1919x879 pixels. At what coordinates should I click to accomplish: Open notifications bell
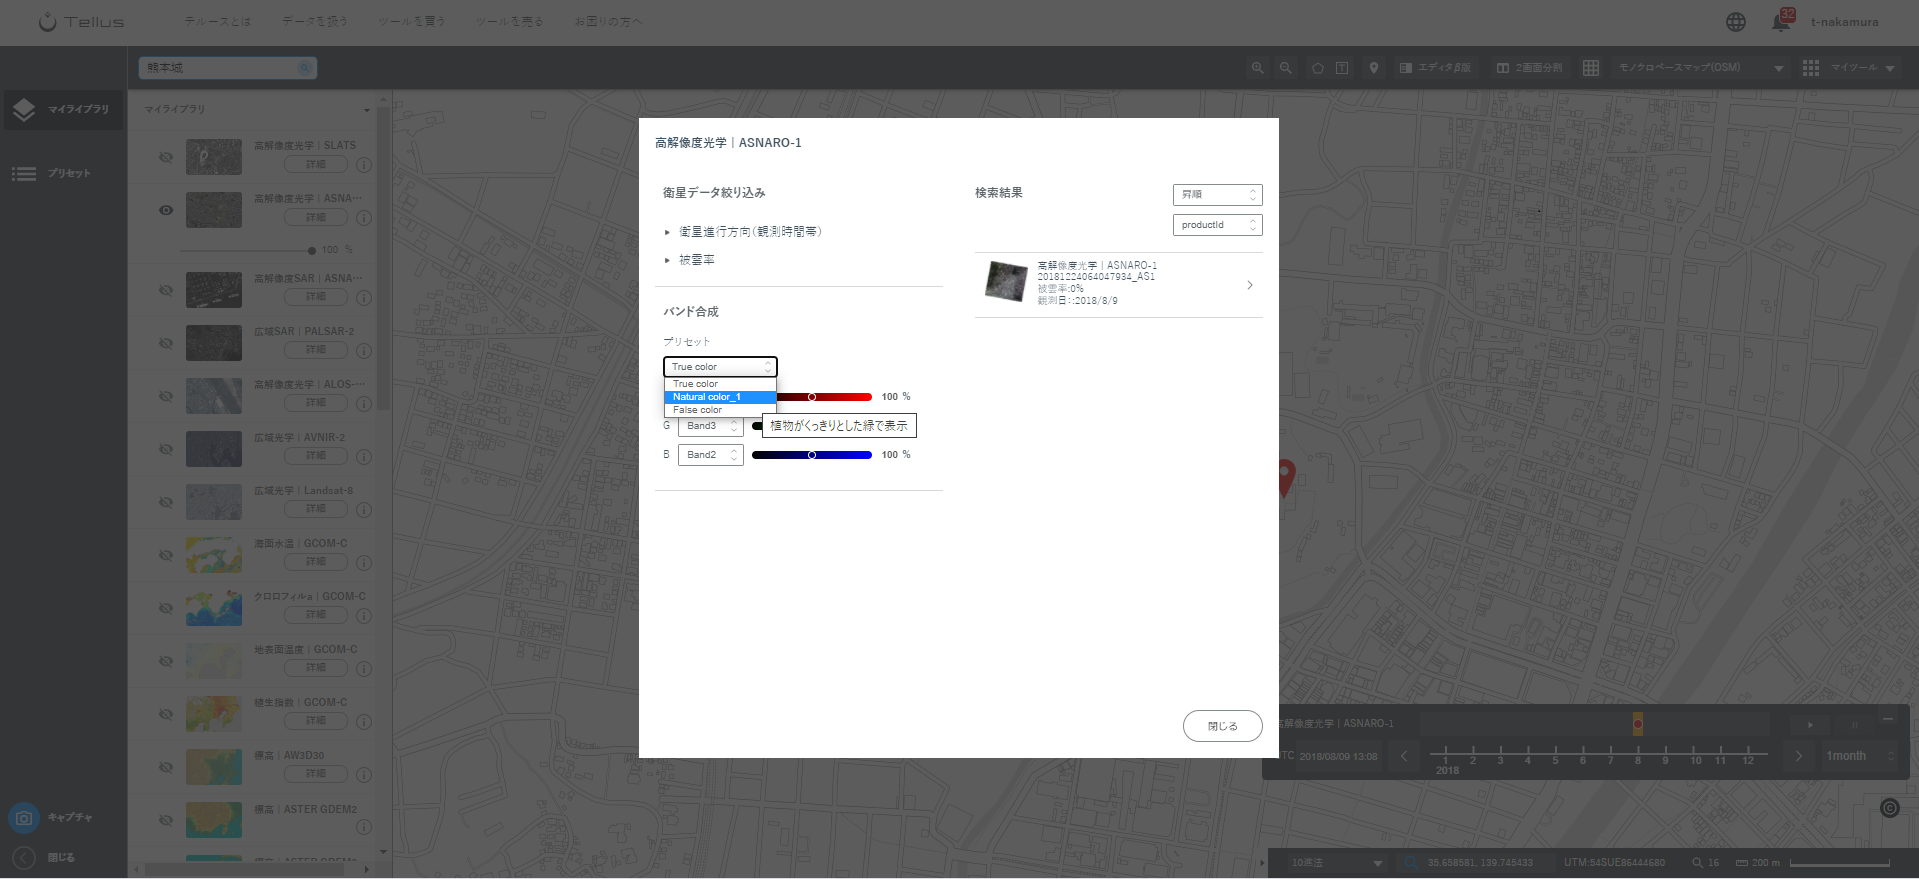coord(1781,22)
